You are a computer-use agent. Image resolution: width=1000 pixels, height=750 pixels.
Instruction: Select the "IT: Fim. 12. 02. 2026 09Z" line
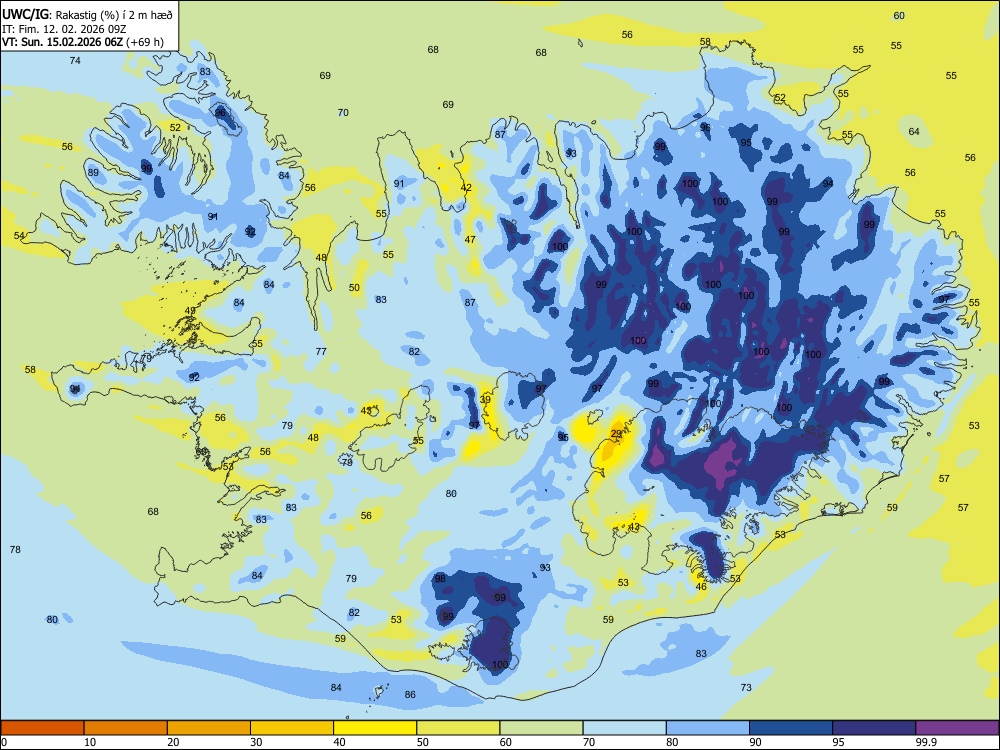[64, 29]
